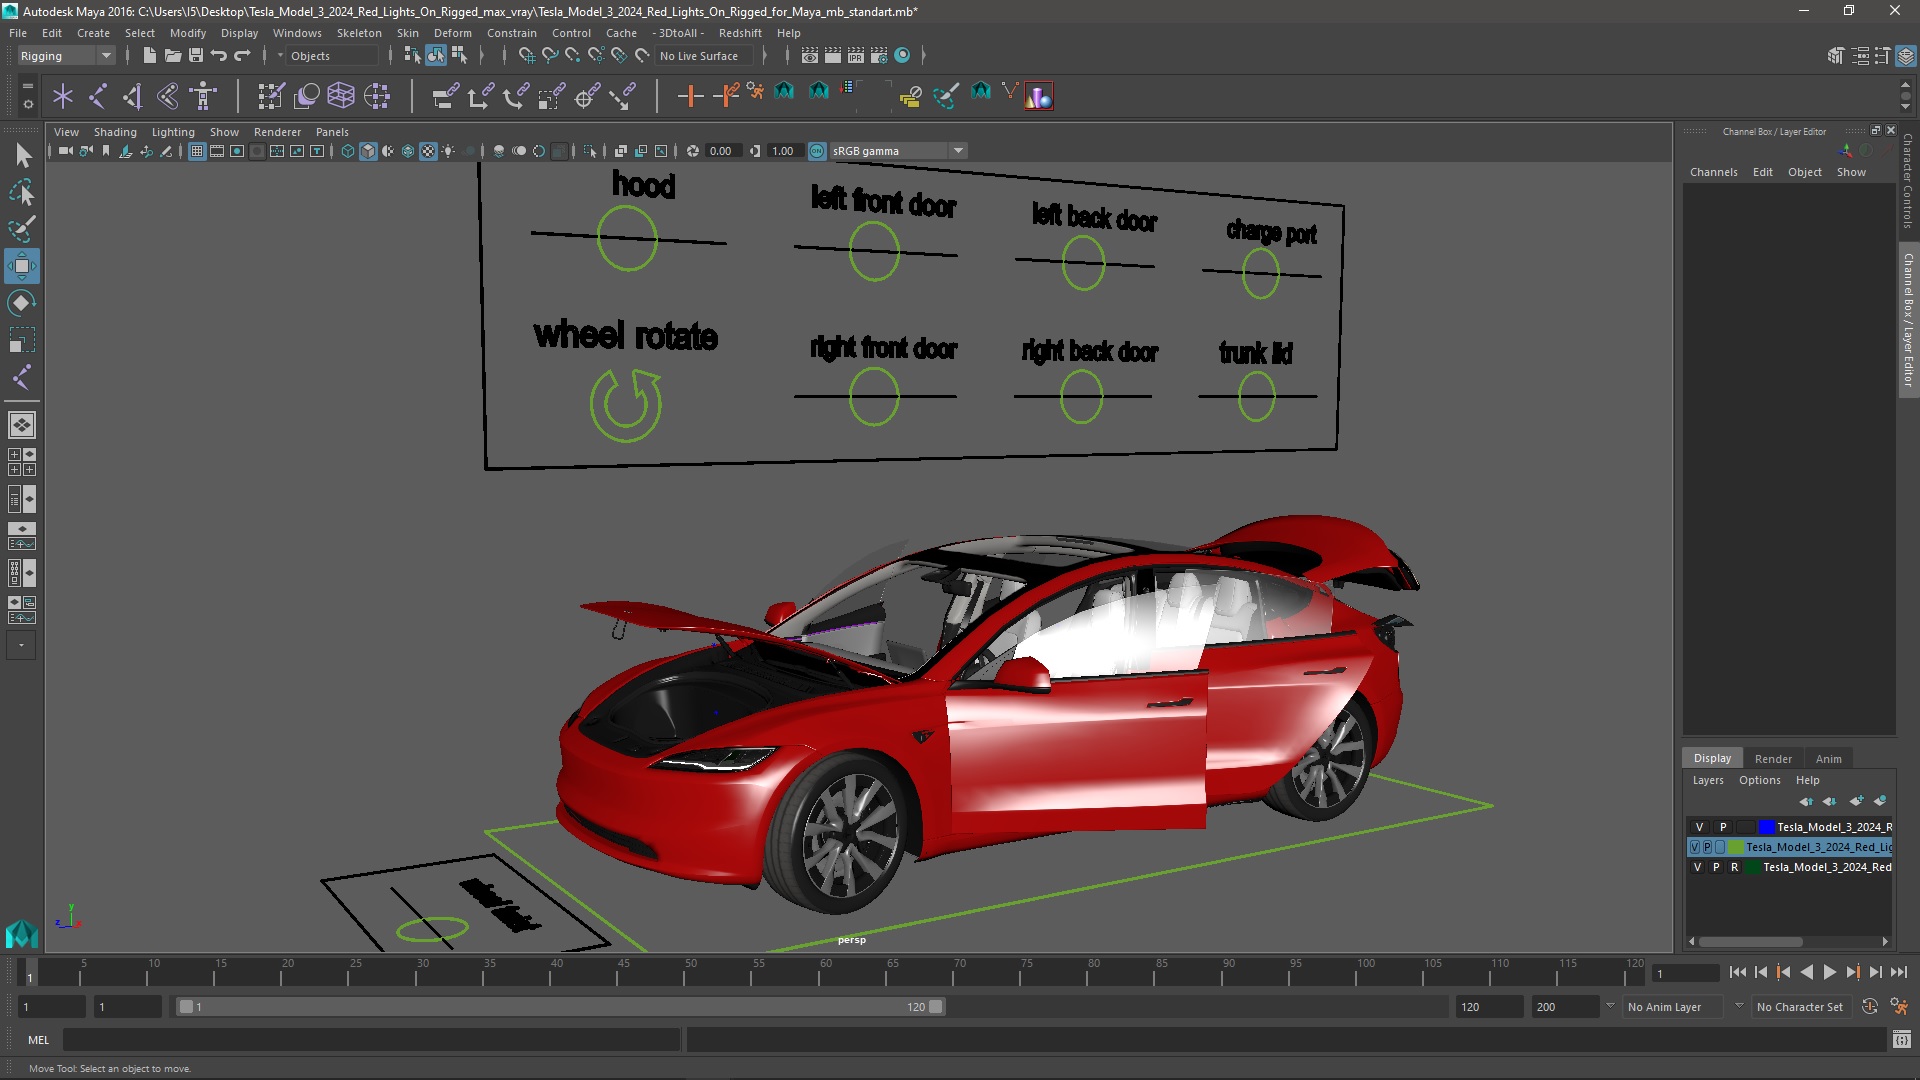Click the shelf options gear dropdown
This screenshot has height=1080, width=1920.
click(x=27, y=103)
